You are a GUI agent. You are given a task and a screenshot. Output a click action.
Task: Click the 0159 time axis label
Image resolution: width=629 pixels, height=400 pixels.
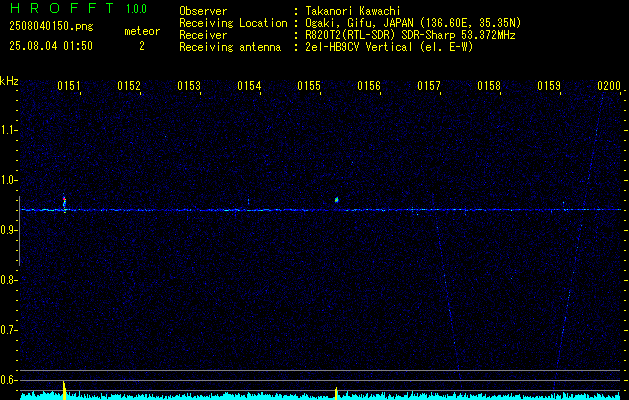[x=548, y=86]
